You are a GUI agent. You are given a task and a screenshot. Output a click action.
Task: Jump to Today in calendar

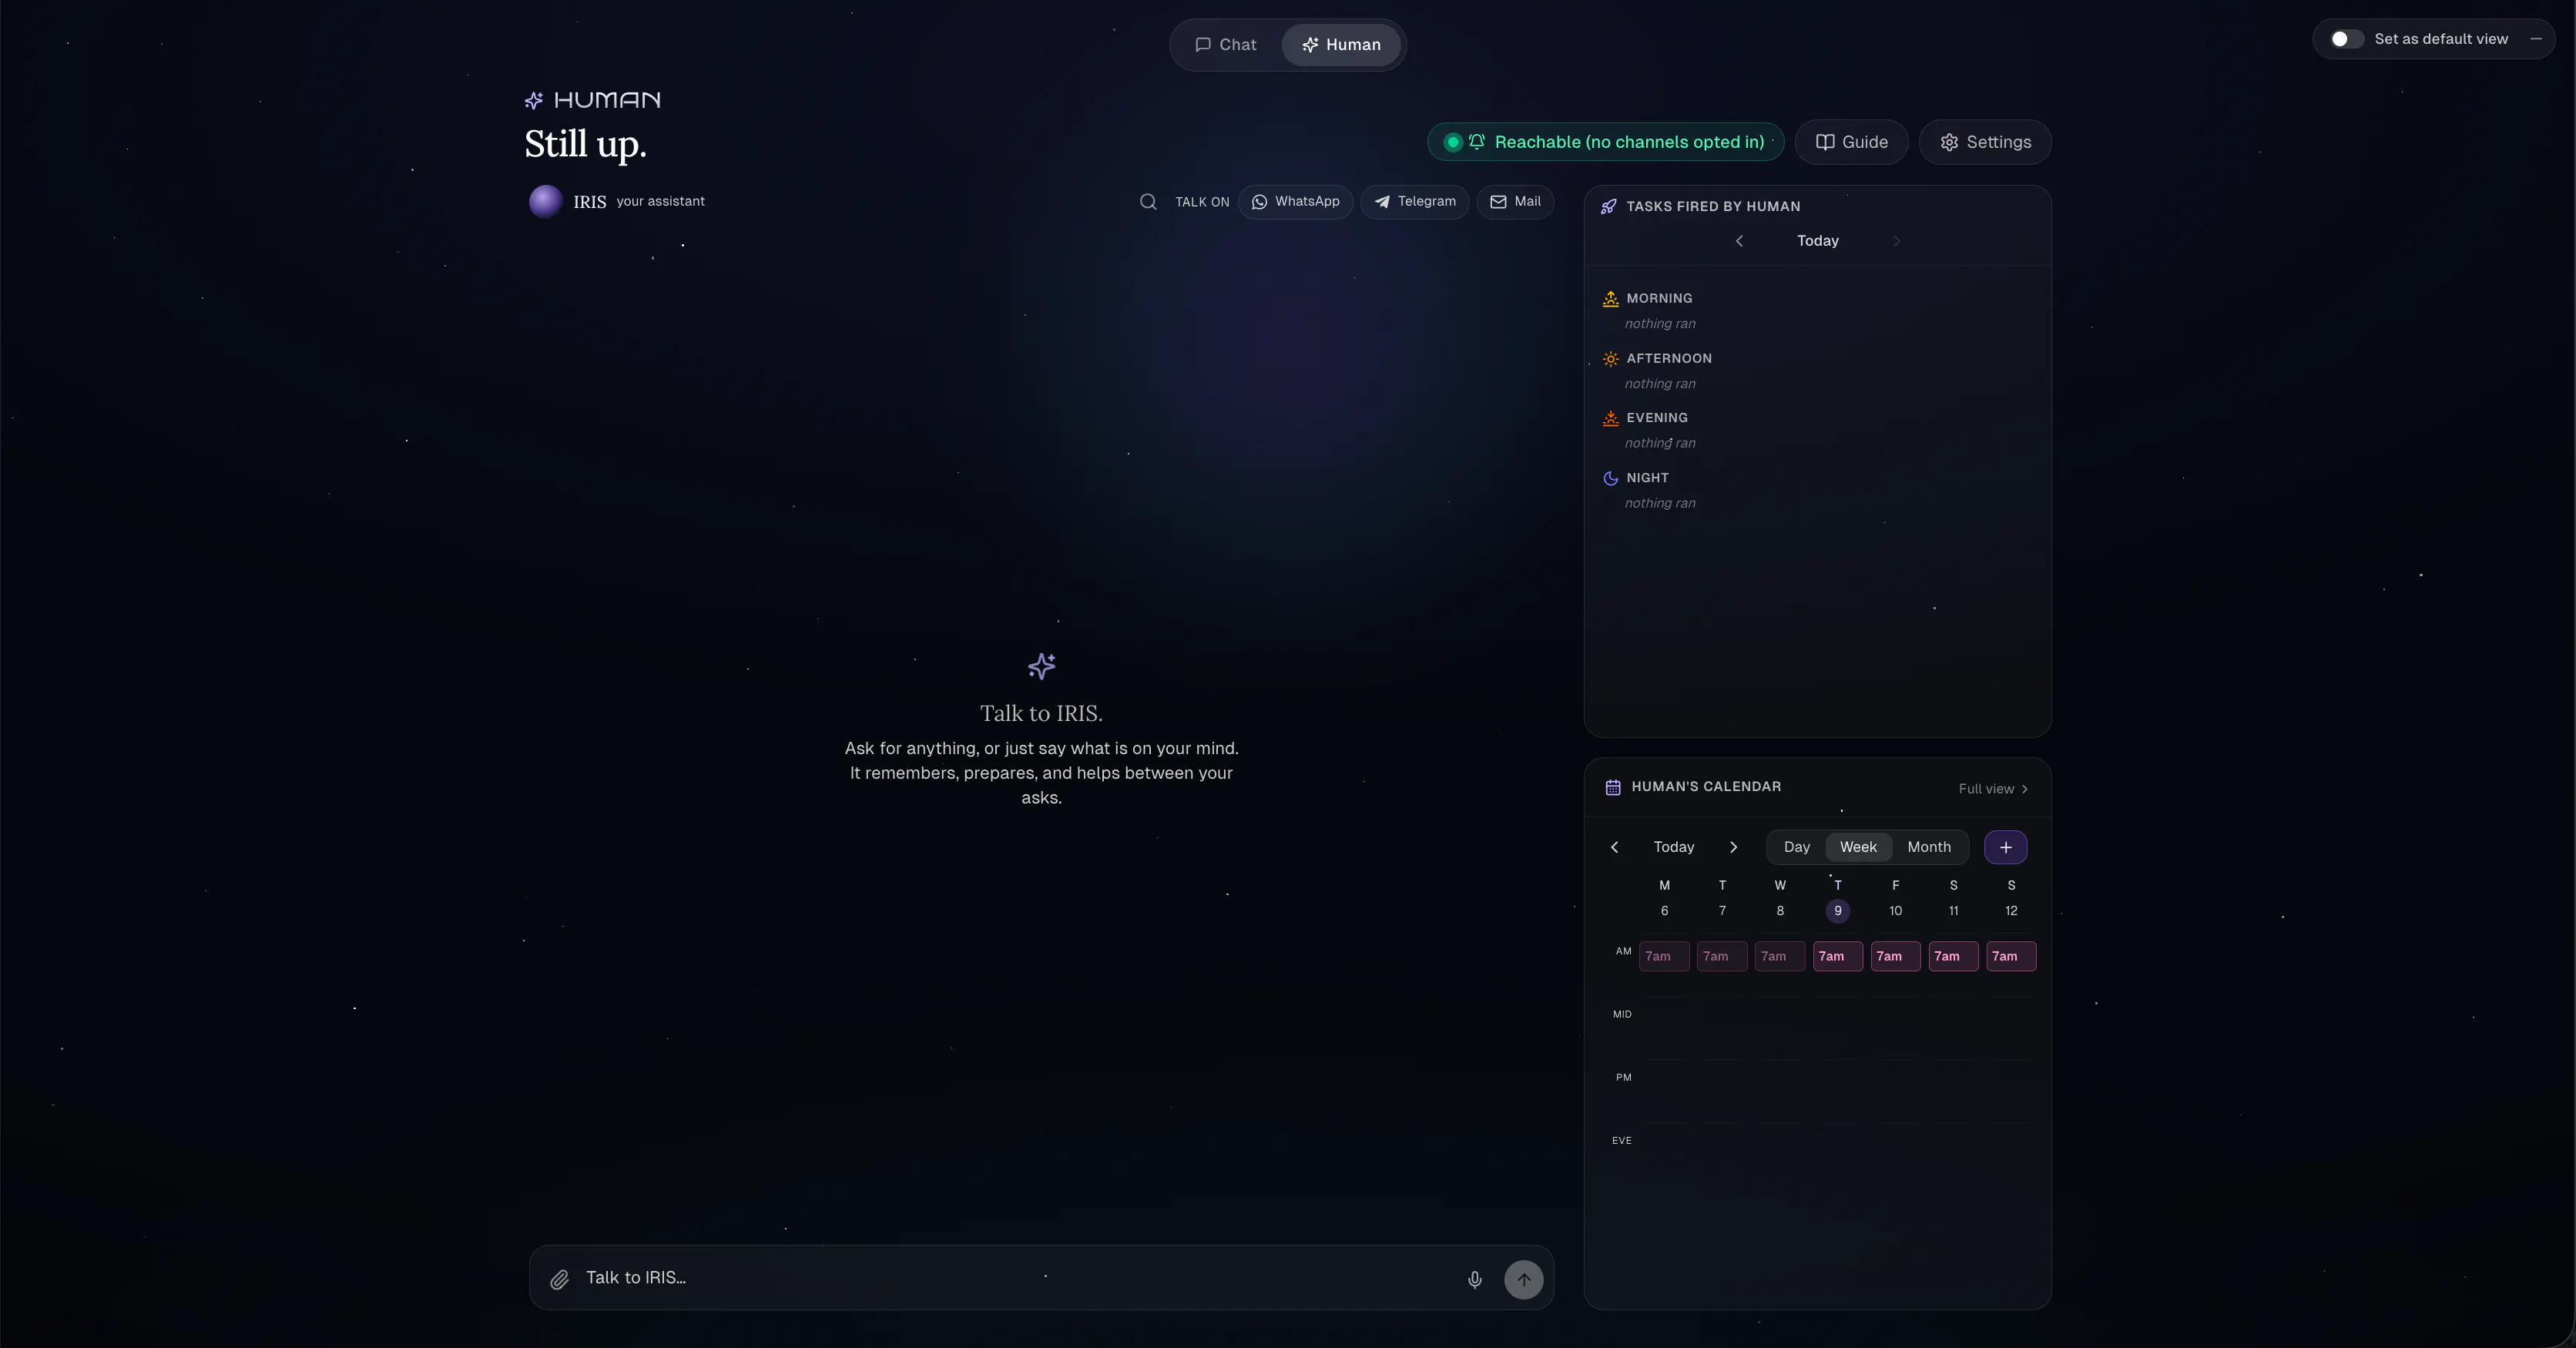pos(1674,847)
